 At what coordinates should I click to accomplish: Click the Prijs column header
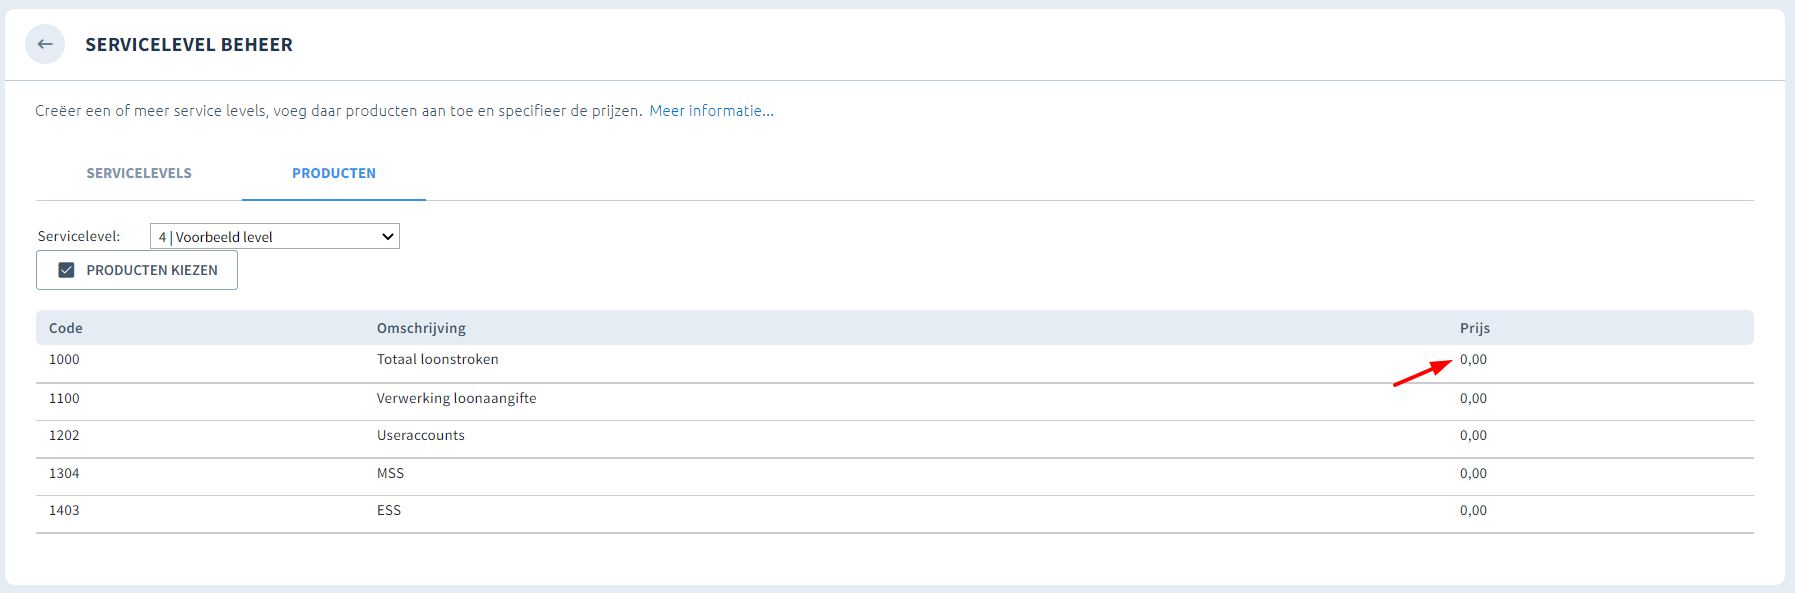1475,328
